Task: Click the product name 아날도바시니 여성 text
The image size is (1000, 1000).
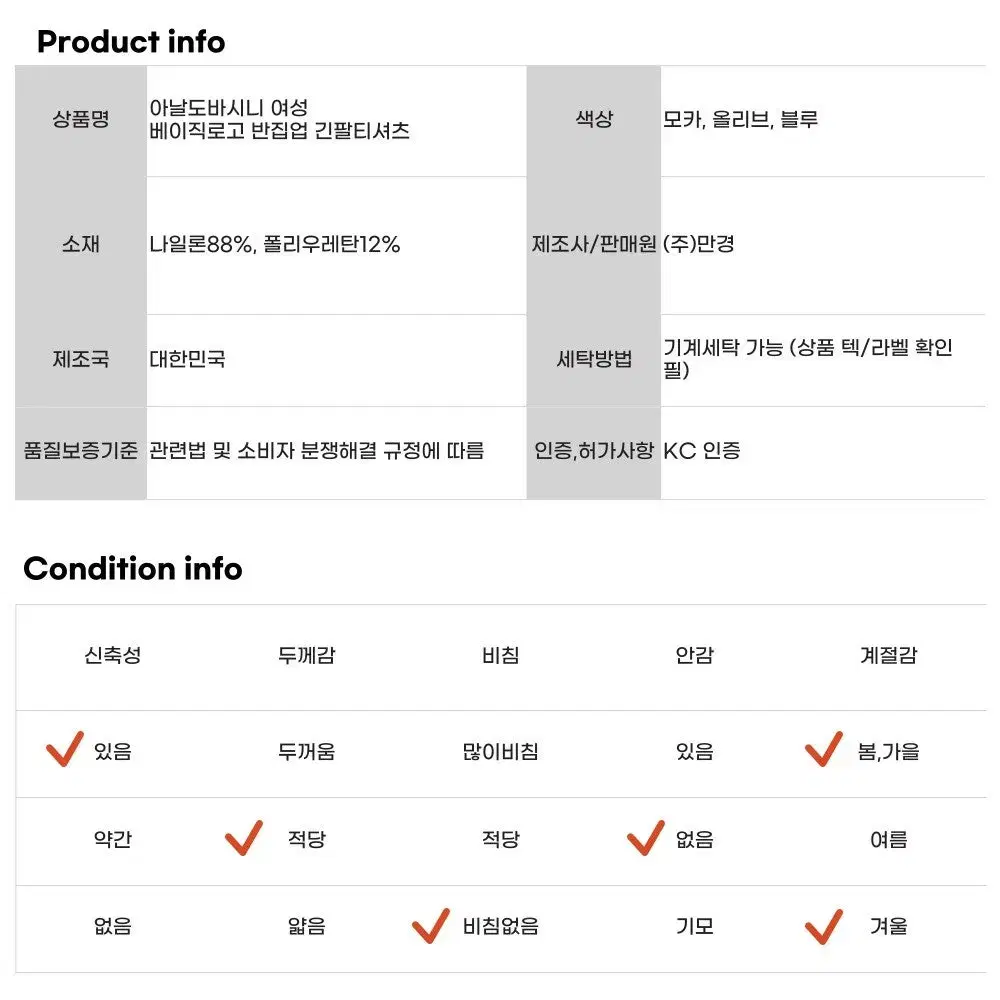Action: [x=229, y=108]
